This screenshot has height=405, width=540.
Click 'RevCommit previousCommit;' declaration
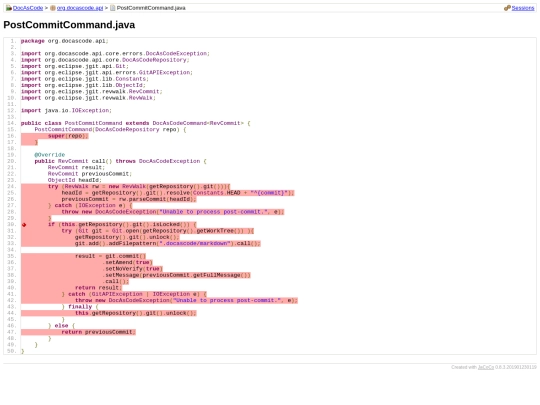pos(90,174)
